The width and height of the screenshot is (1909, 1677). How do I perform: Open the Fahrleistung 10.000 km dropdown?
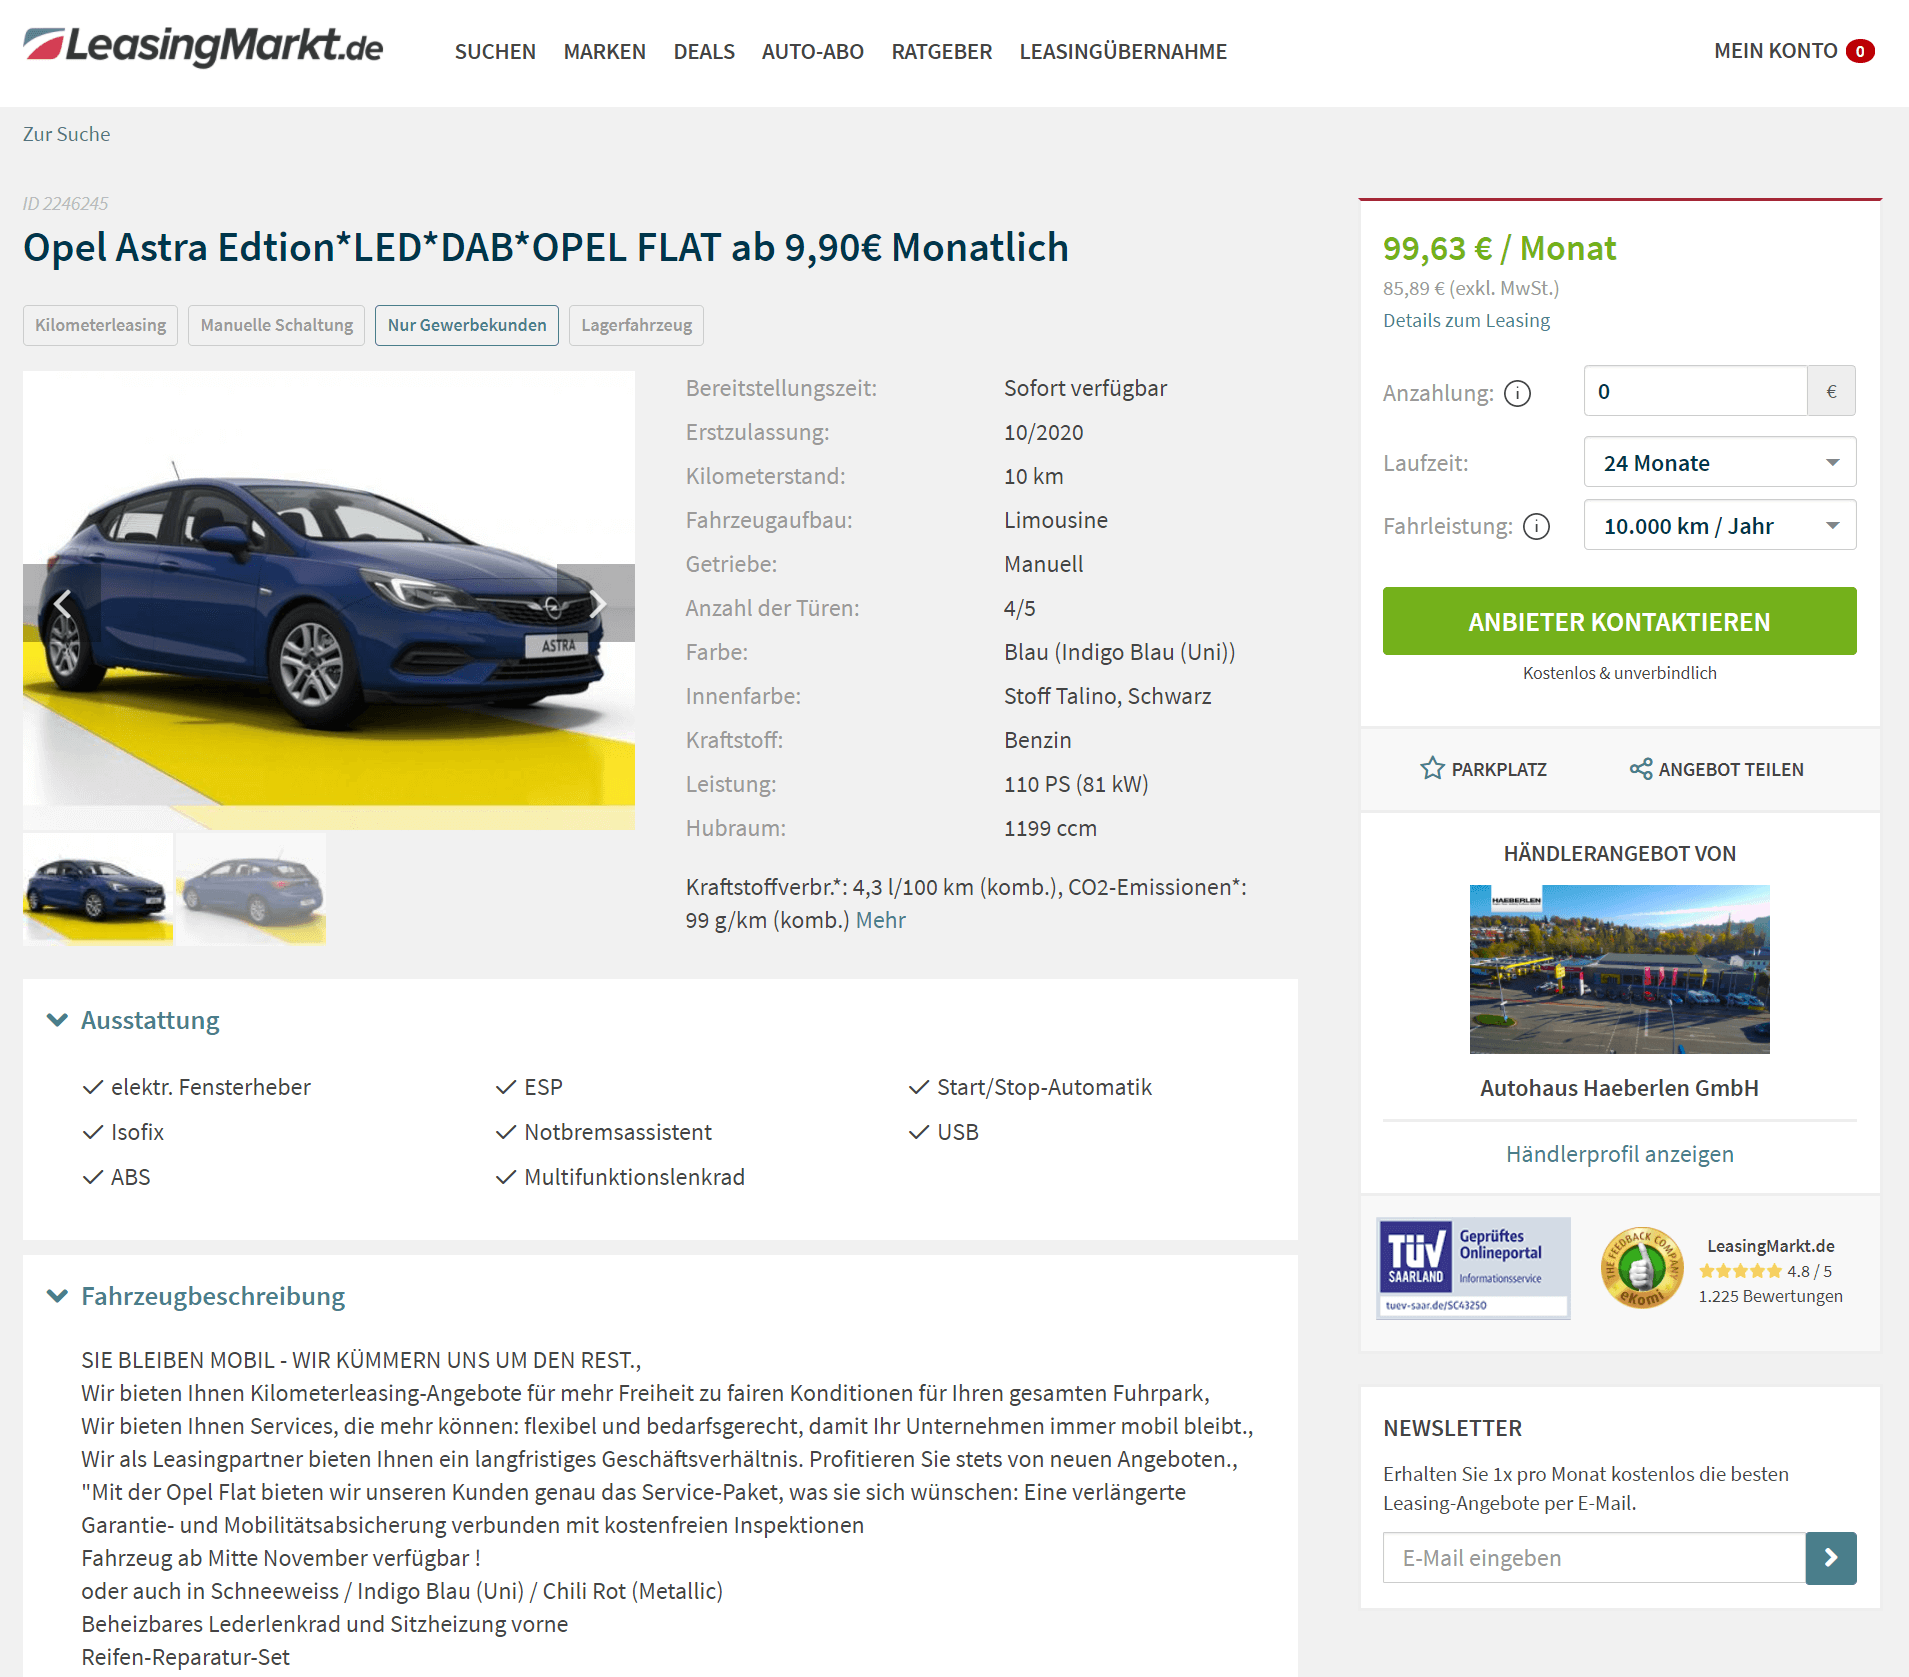(1719, 525)
